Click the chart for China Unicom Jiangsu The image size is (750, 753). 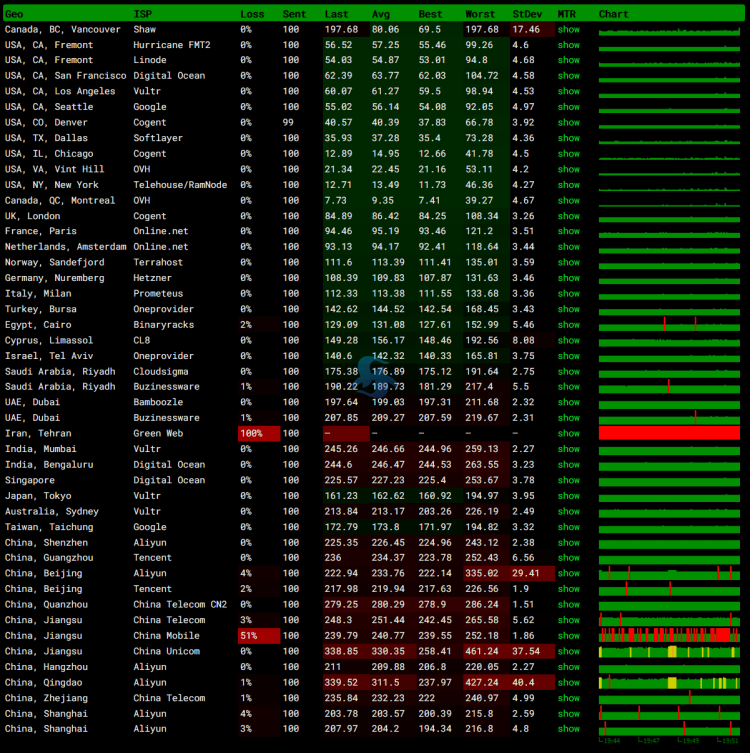[670, 651]
